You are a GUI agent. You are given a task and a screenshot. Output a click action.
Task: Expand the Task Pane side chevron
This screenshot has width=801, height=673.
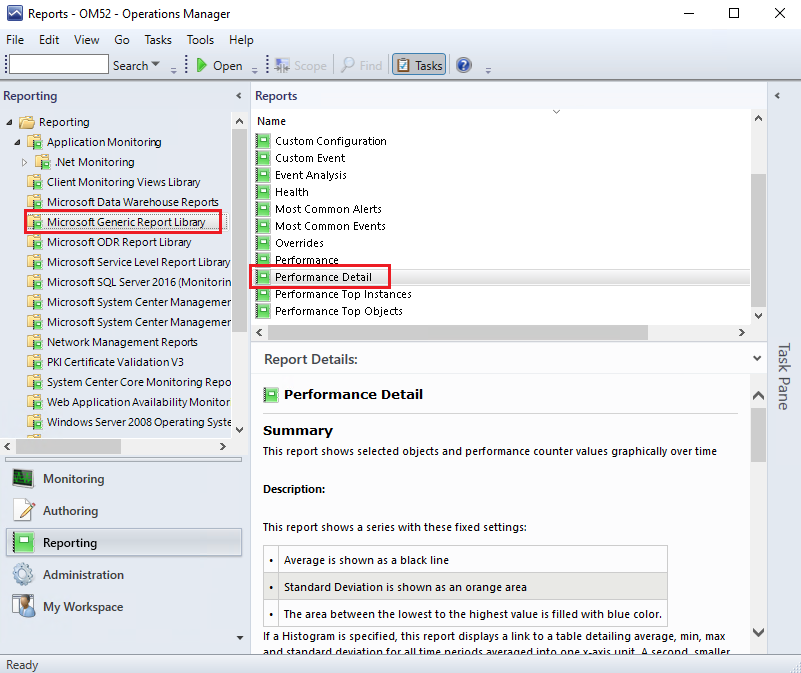pos(777,96)
